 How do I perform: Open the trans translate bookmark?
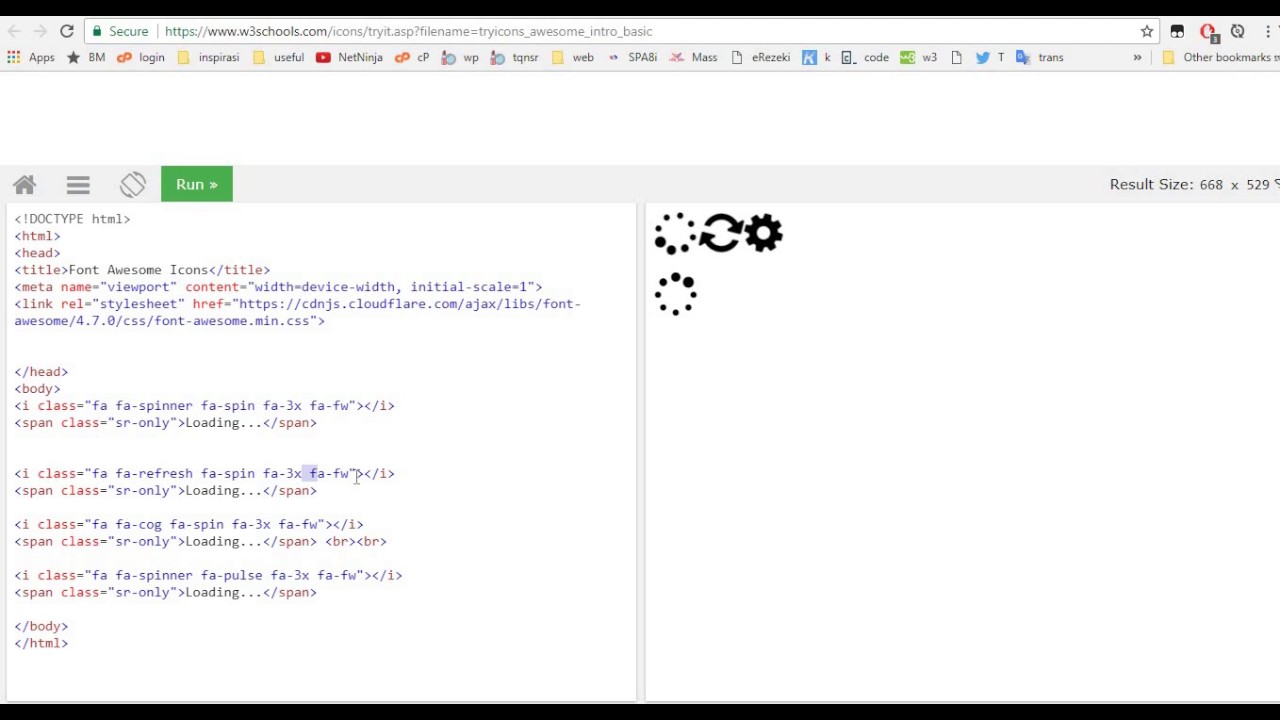click(x=1040, y=57)
